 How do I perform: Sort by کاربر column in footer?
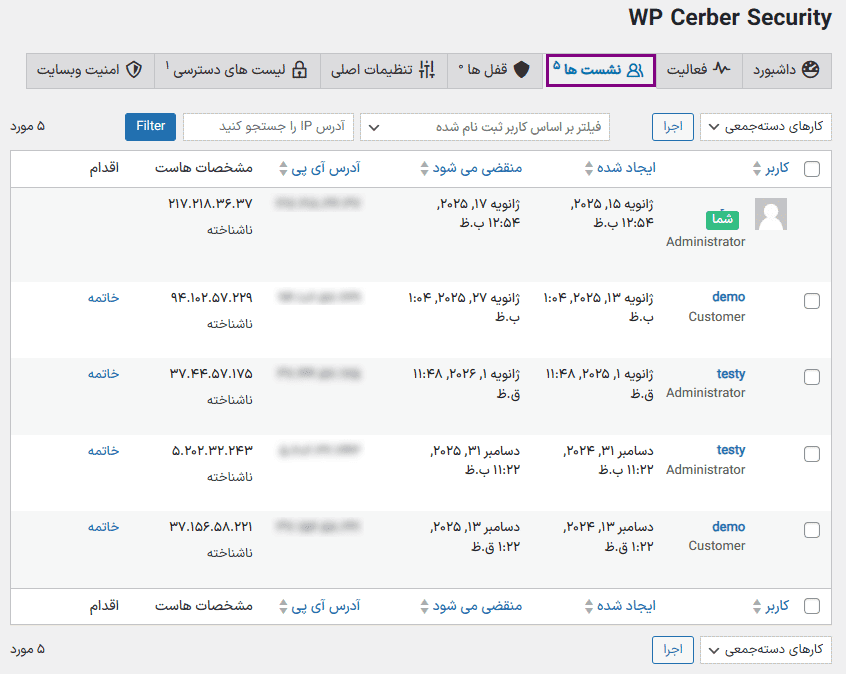tap(777, 606)
